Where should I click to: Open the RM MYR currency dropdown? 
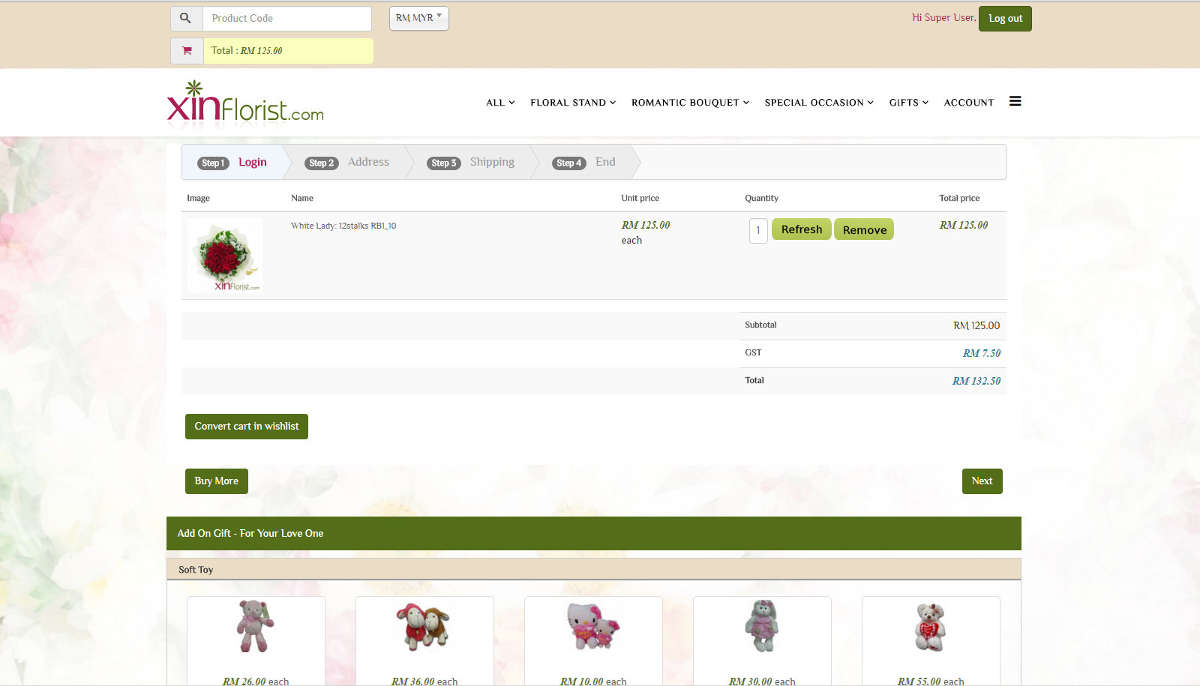pyautogui.click(x=418, y=18)
